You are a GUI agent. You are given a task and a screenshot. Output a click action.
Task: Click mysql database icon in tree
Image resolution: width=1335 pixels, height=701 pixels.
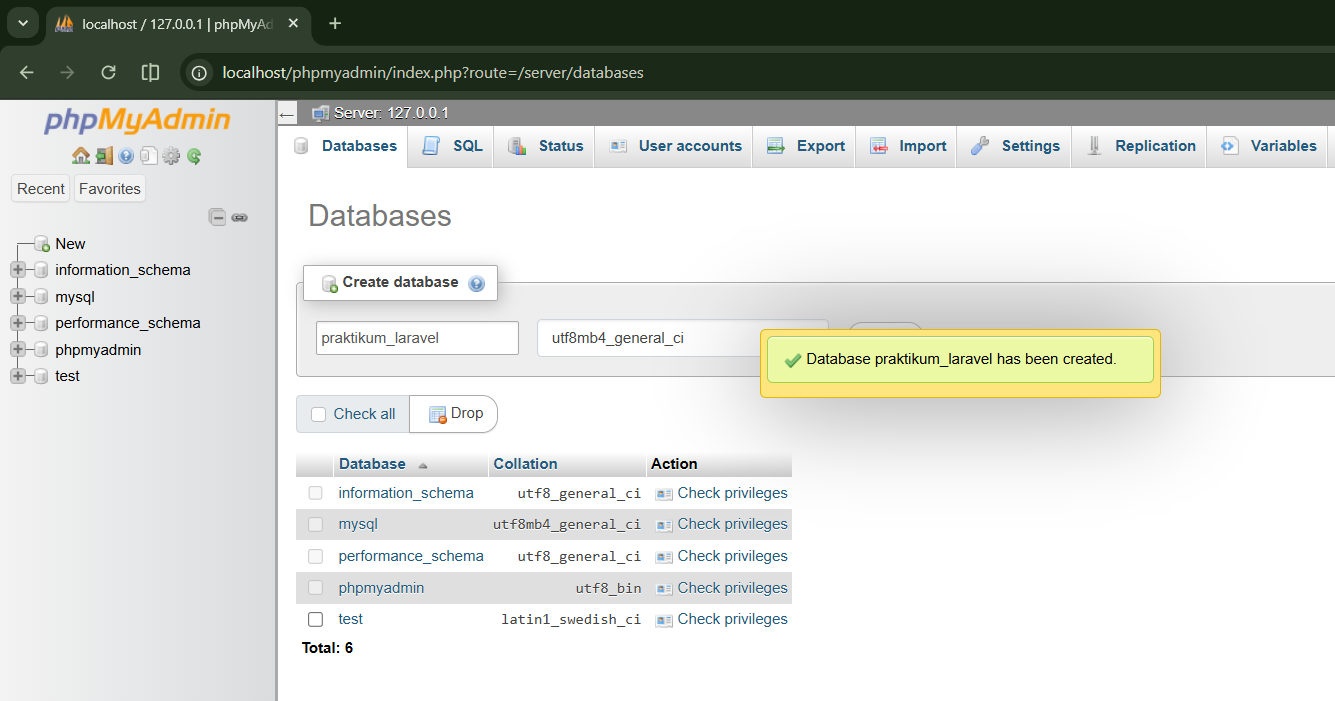[41, 297]
